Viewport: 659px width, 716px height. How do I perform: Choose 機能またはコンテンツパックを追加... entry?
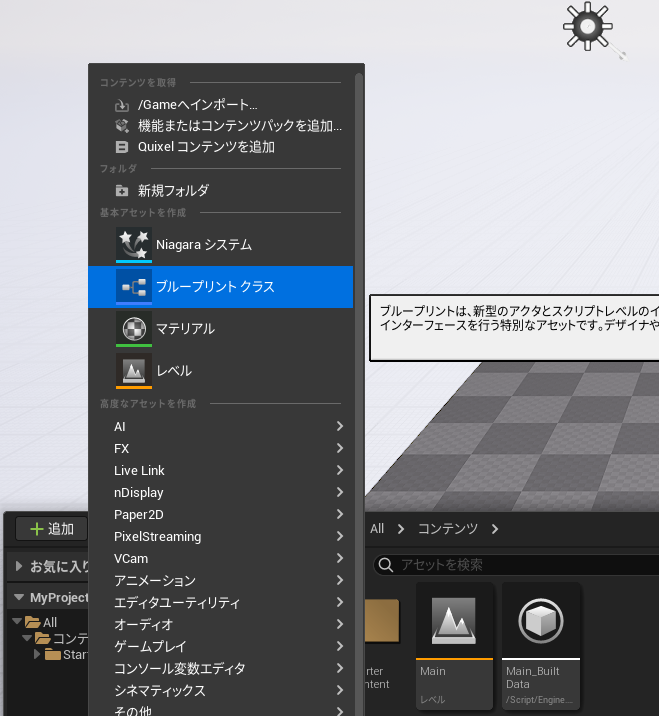pos(221,126)
